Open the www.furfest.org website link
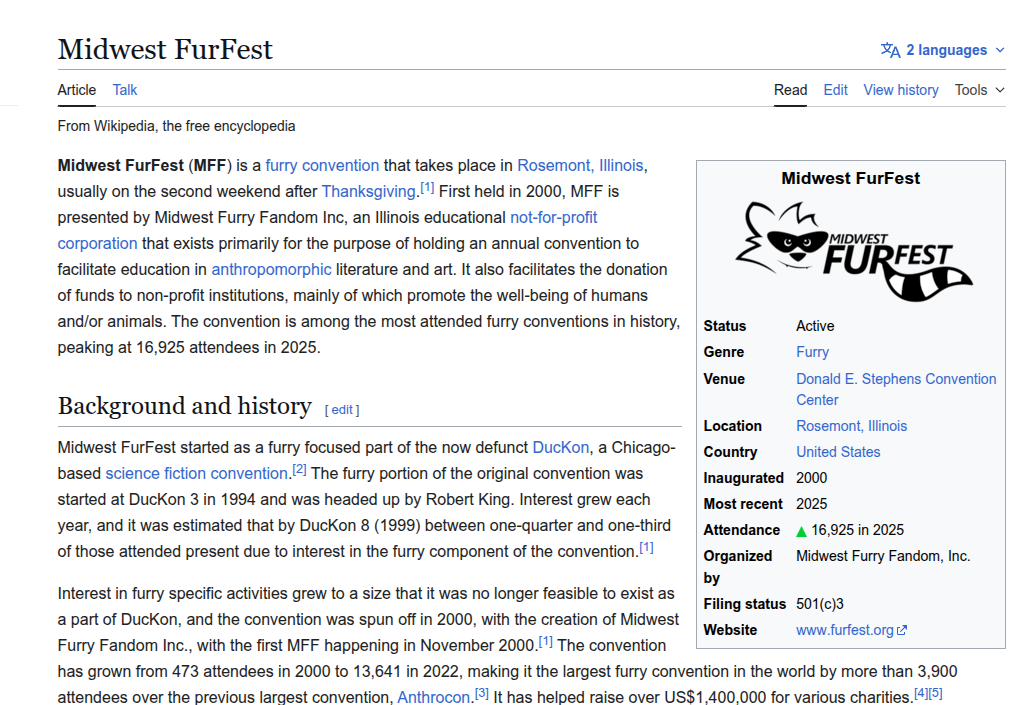The image size is (1017, 705). (x=844, y=630)
